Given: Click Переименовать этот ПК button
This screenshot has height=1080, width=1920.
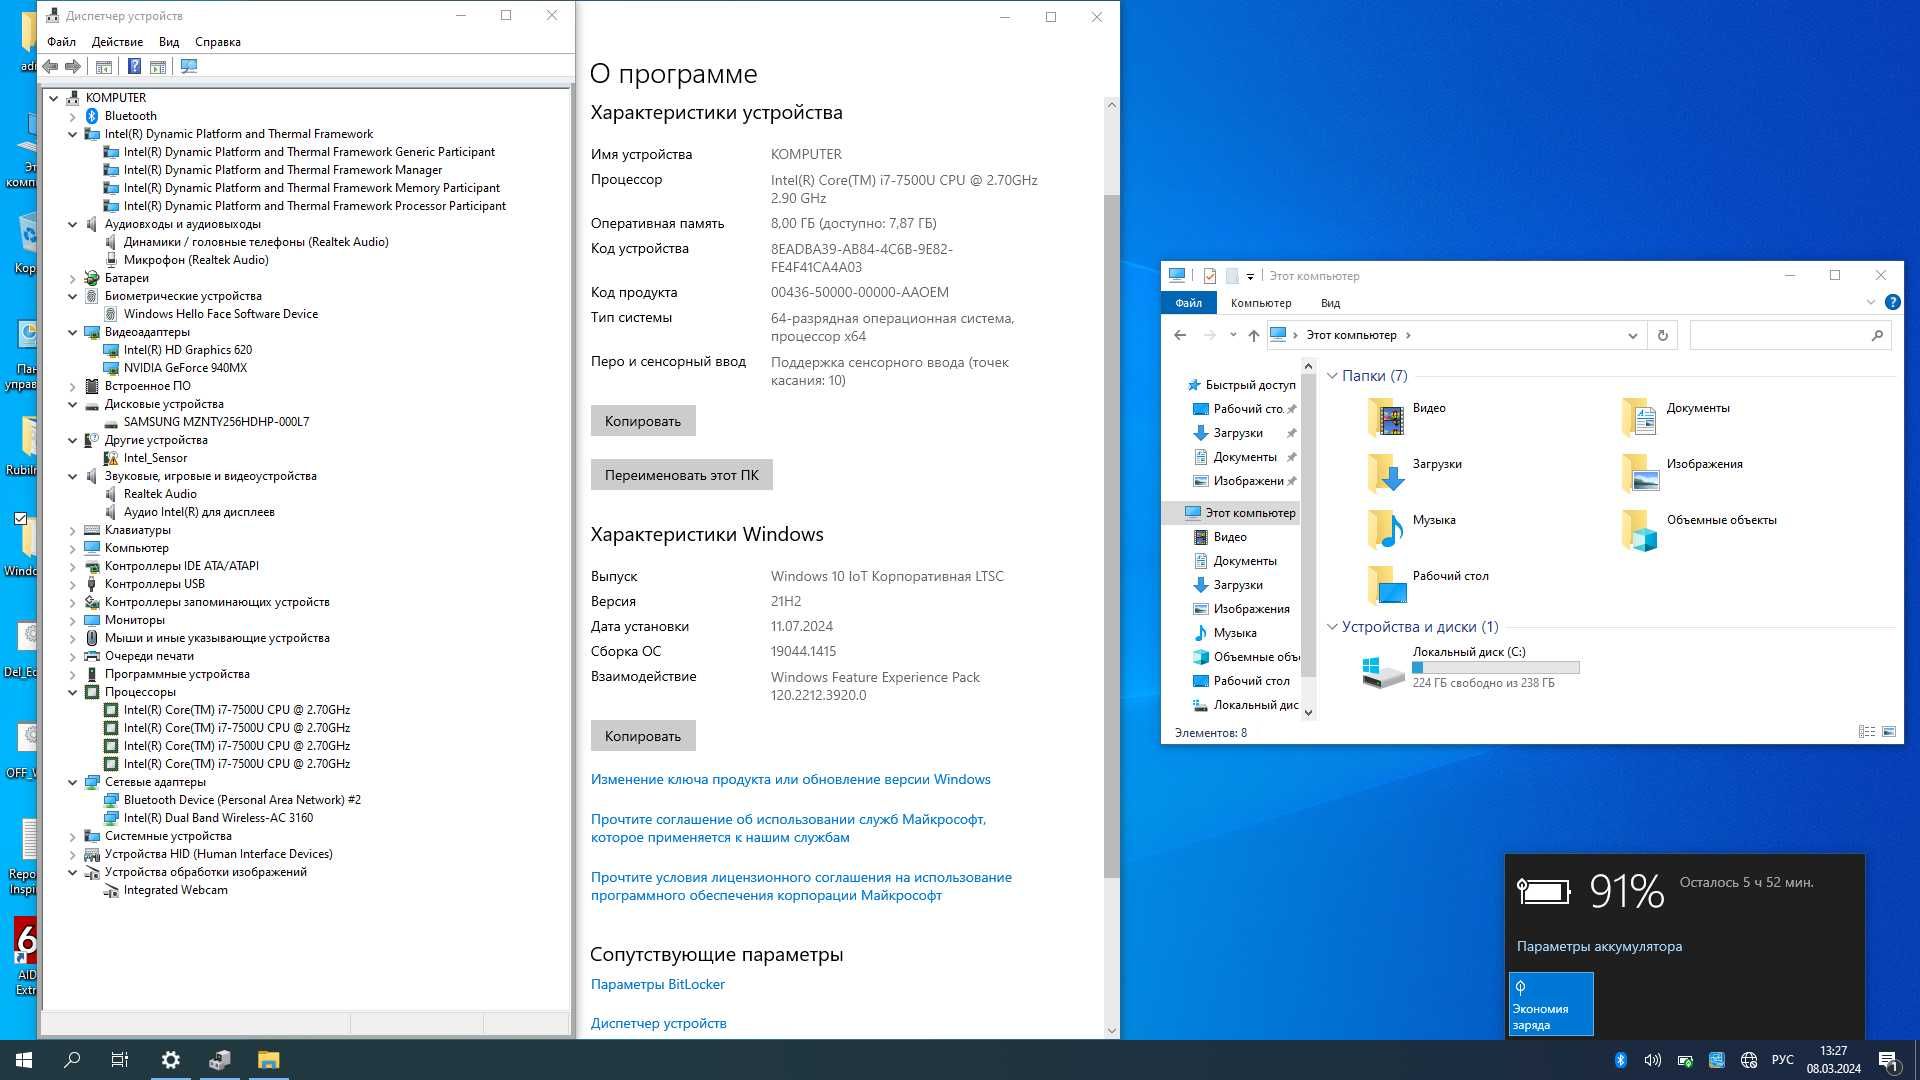Looking at the screenshot, I should point(682,475).
